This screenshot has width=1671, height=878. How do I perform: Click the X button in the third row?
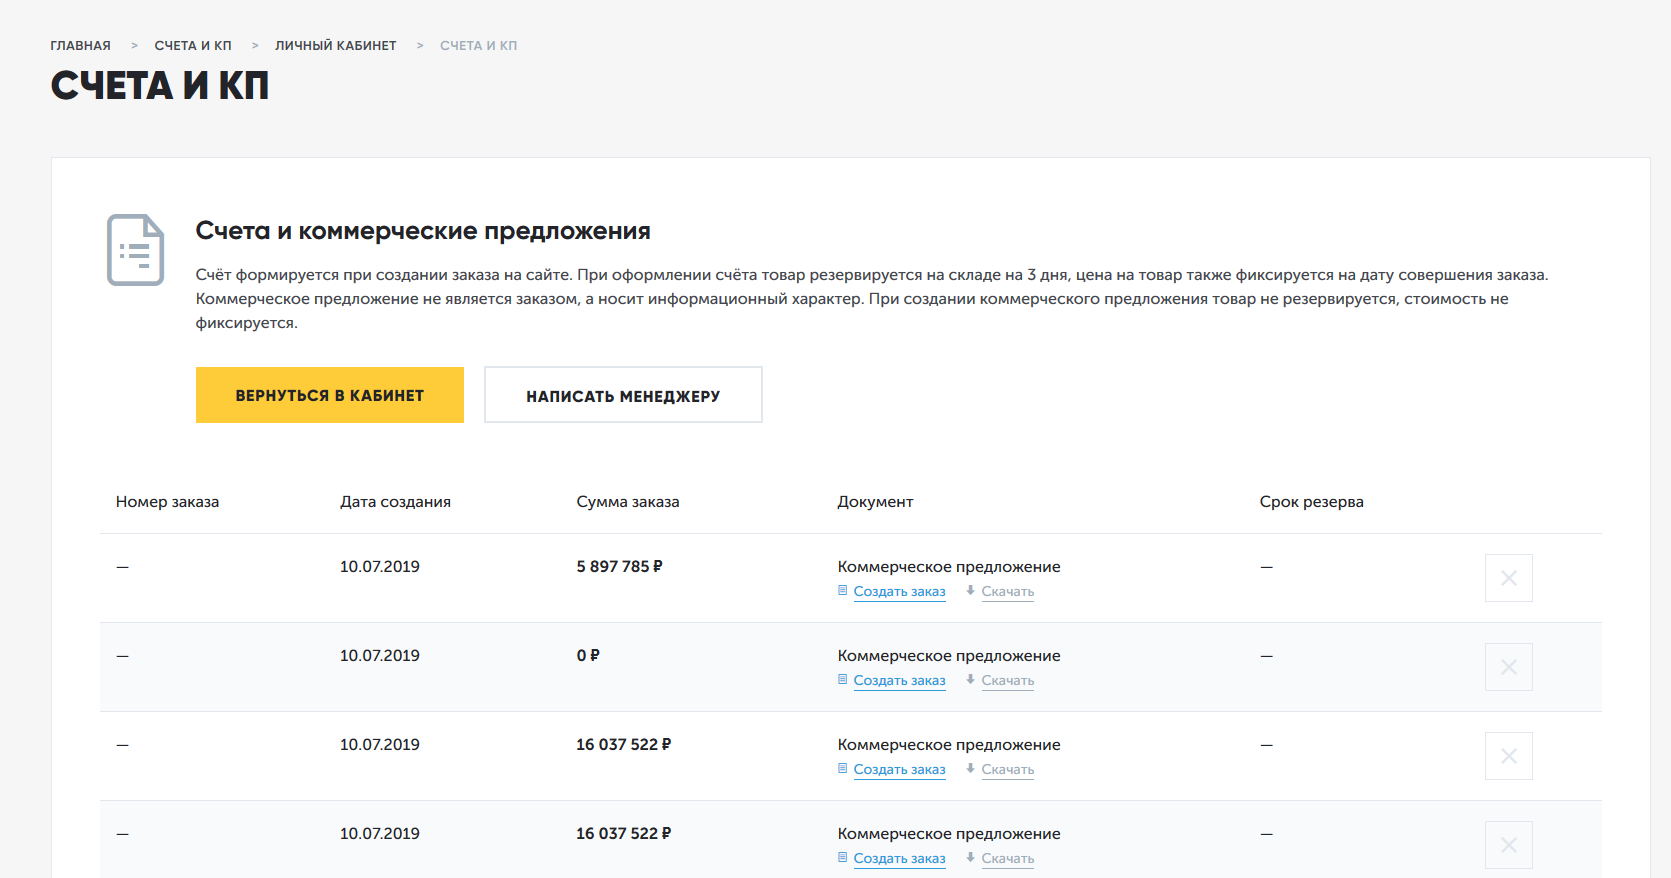point(1508,756)
